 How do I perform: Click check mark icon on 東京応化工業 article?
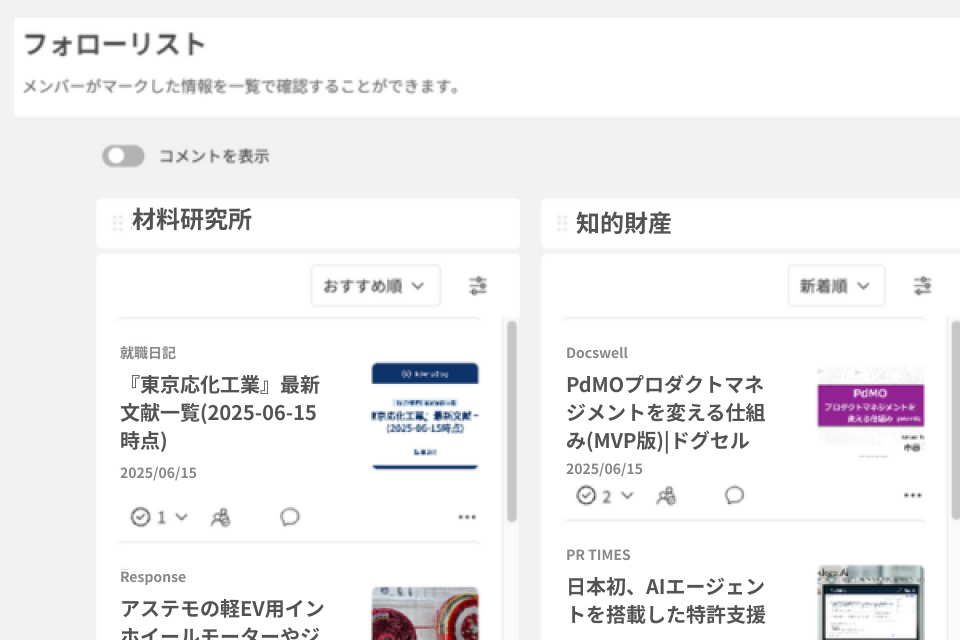point(141,517)
